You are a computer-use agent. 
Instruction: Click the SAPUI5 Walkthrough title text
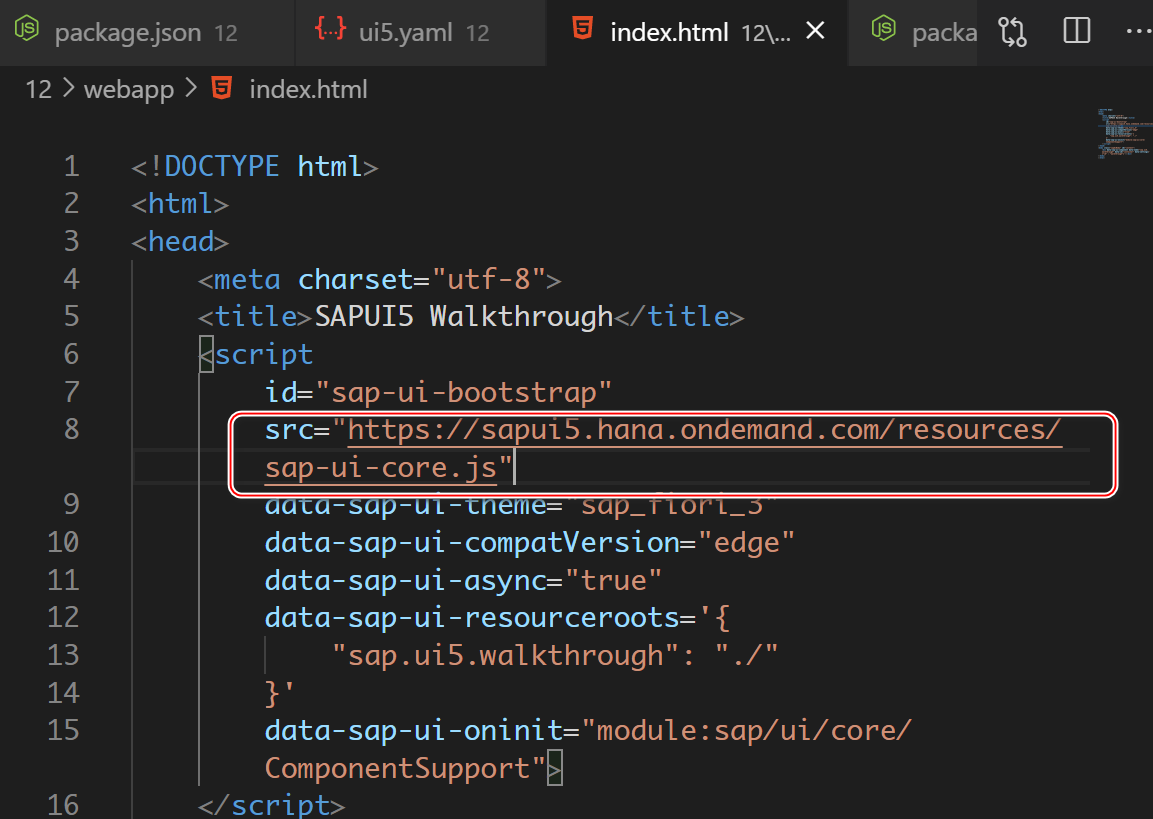[464, 317]
